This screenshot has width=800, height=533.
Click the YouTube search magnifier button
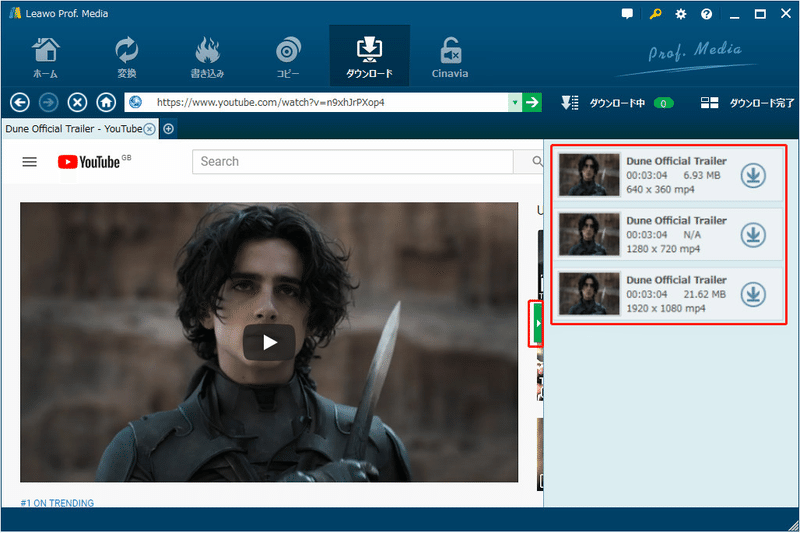coord(537,162)
